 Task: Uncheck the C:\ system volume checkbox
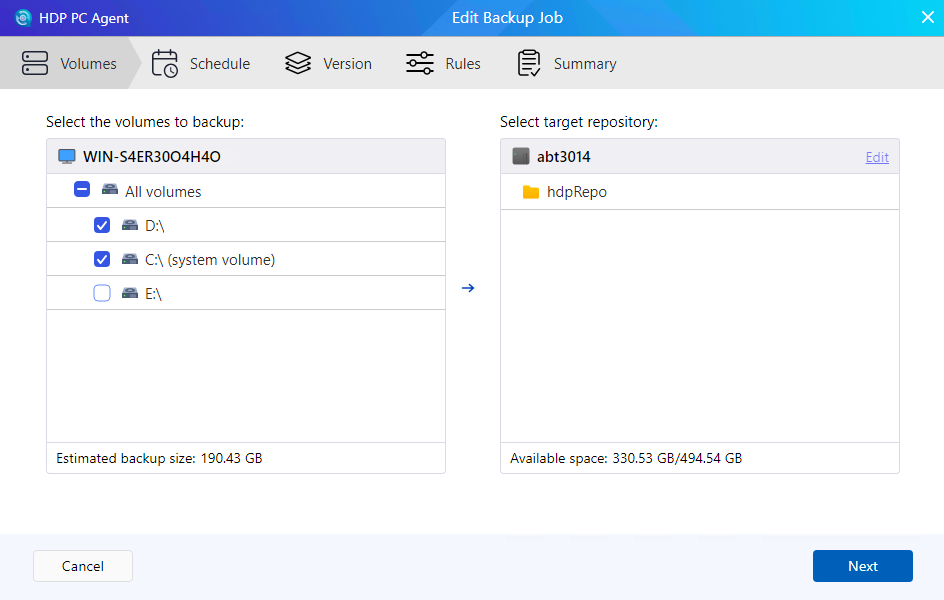pos(102,259)
